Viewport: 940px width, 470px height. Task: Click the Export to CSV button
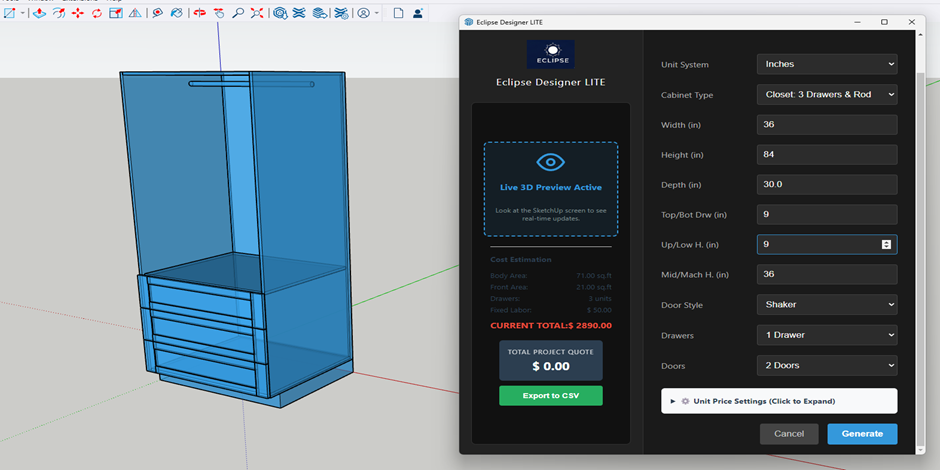(550, 396)
